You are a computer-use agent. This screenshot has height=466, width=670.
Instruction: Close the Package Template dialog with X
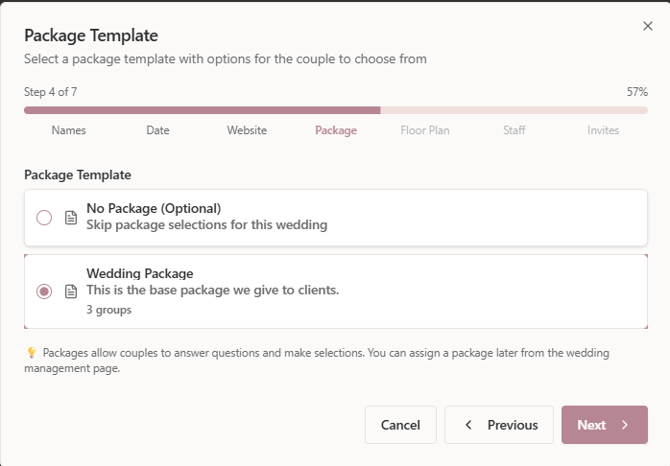pyautogui.click(x=647, y=27)
